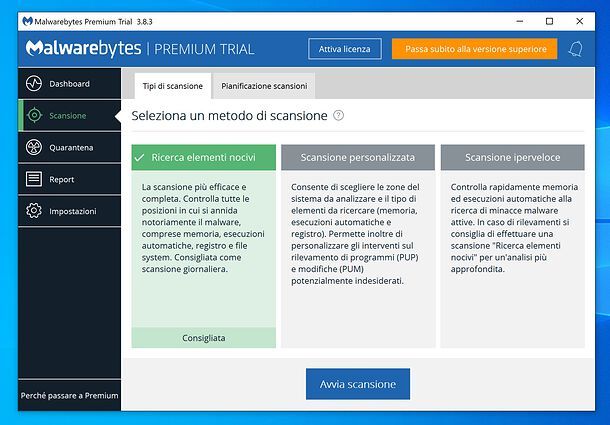This screenshot has width=610, height=425.
Task: Click the window title Malwarebytes Premium Trial 3.8.3
Action: click(x=93, y=22)
